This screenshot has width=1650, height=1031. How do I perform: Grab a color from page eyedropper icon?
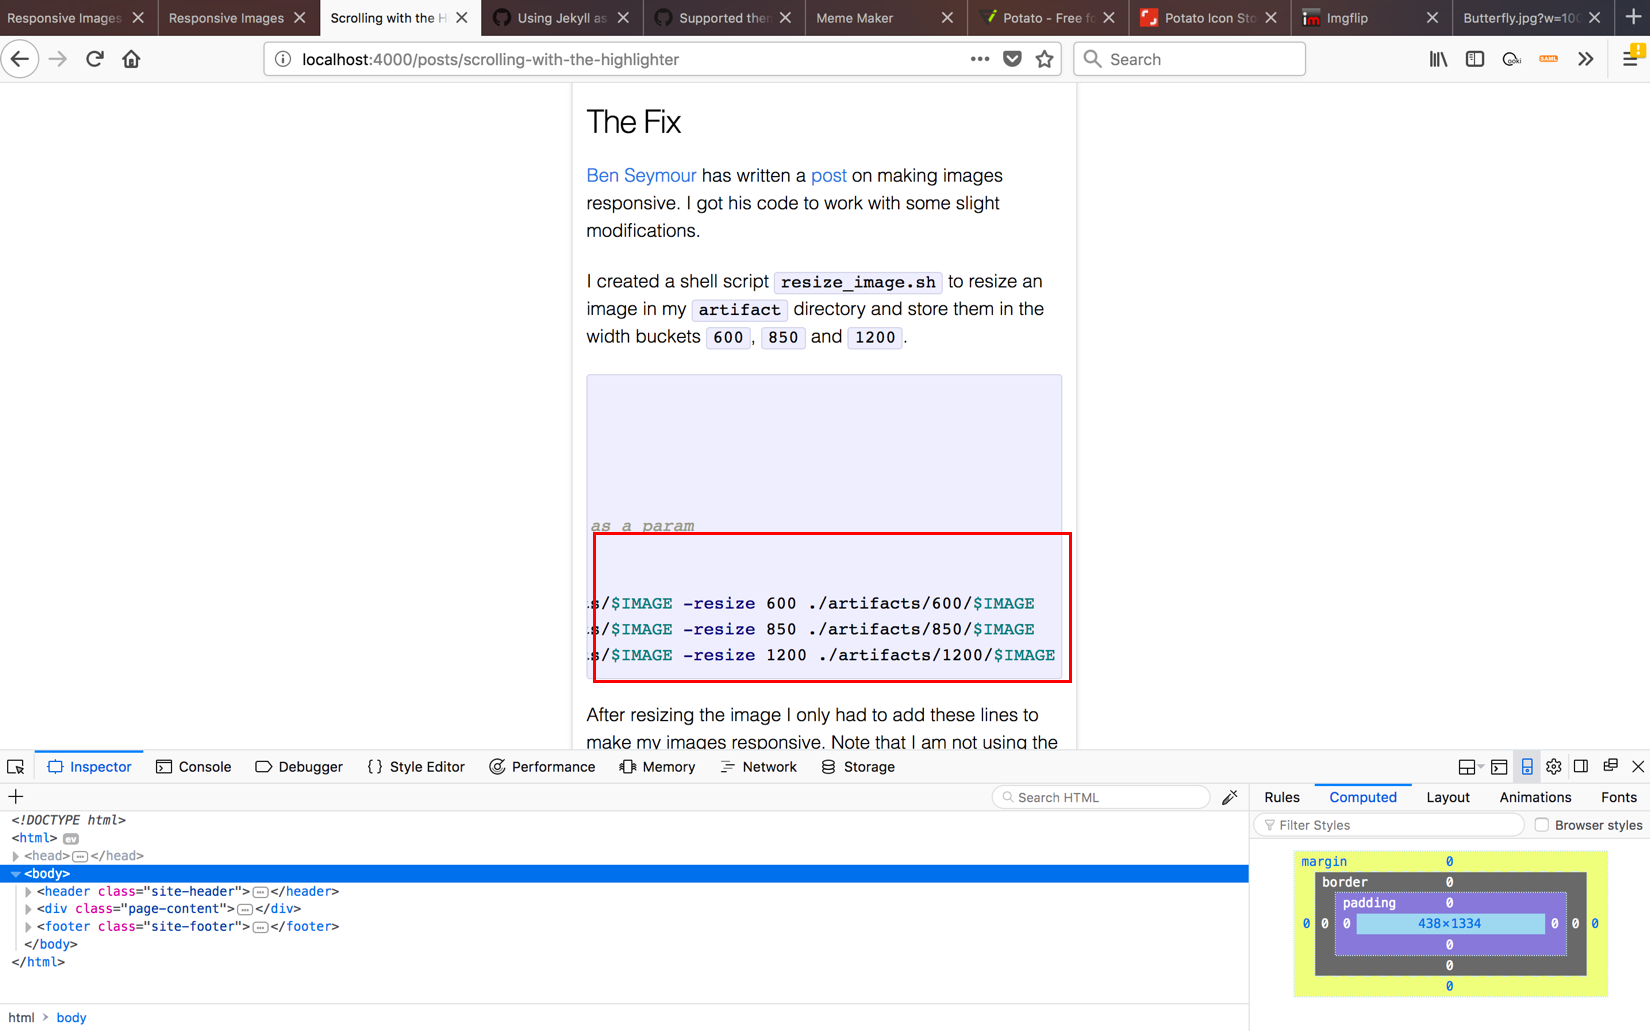[1230, 797]
